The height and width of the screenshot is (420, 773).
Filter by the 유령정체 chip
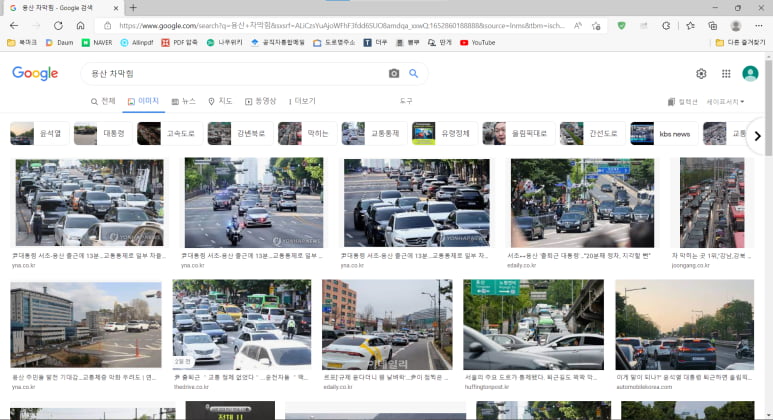tap(445, 134)
